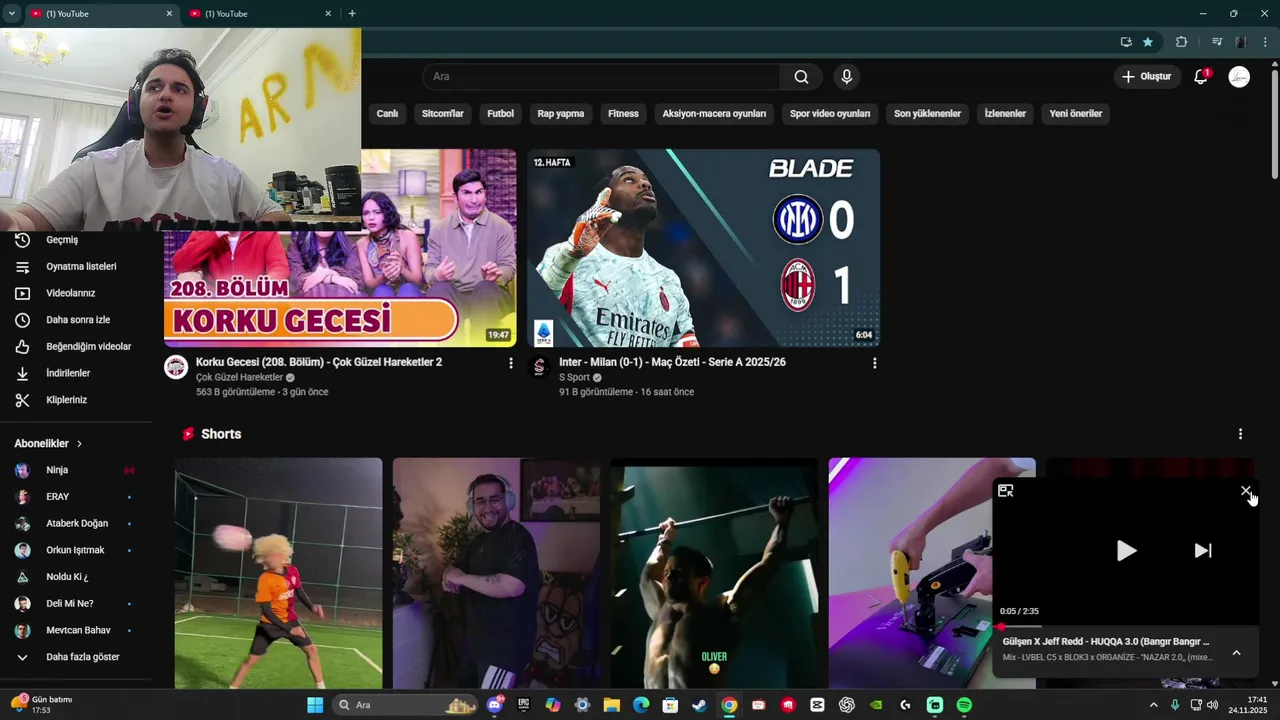Screen dimensions: 1280x720
Task: Click the YouTube search field 'Ara'
Action: point(601,77)
